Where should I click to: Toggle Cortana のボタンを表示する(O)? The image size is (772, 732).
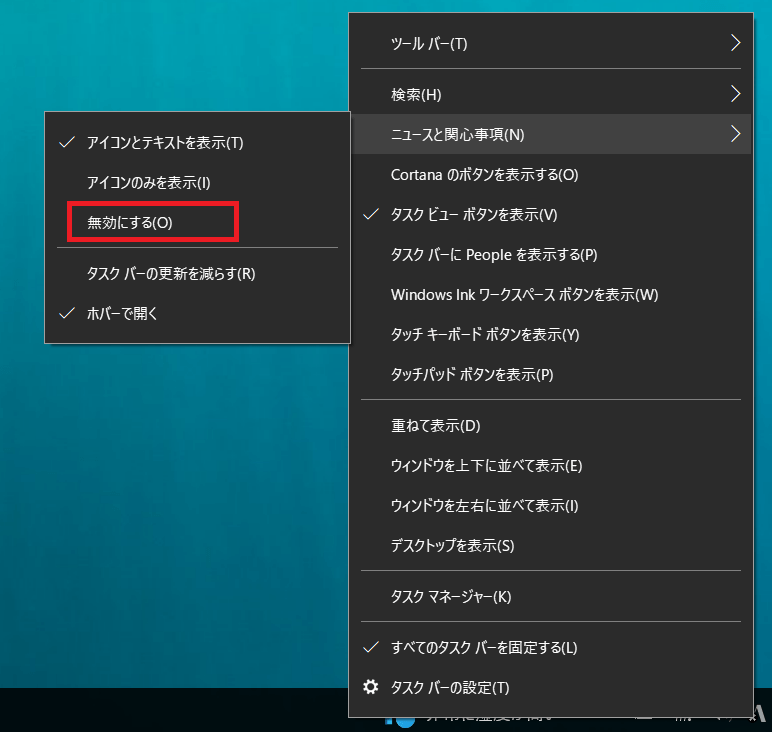point(551,174)
